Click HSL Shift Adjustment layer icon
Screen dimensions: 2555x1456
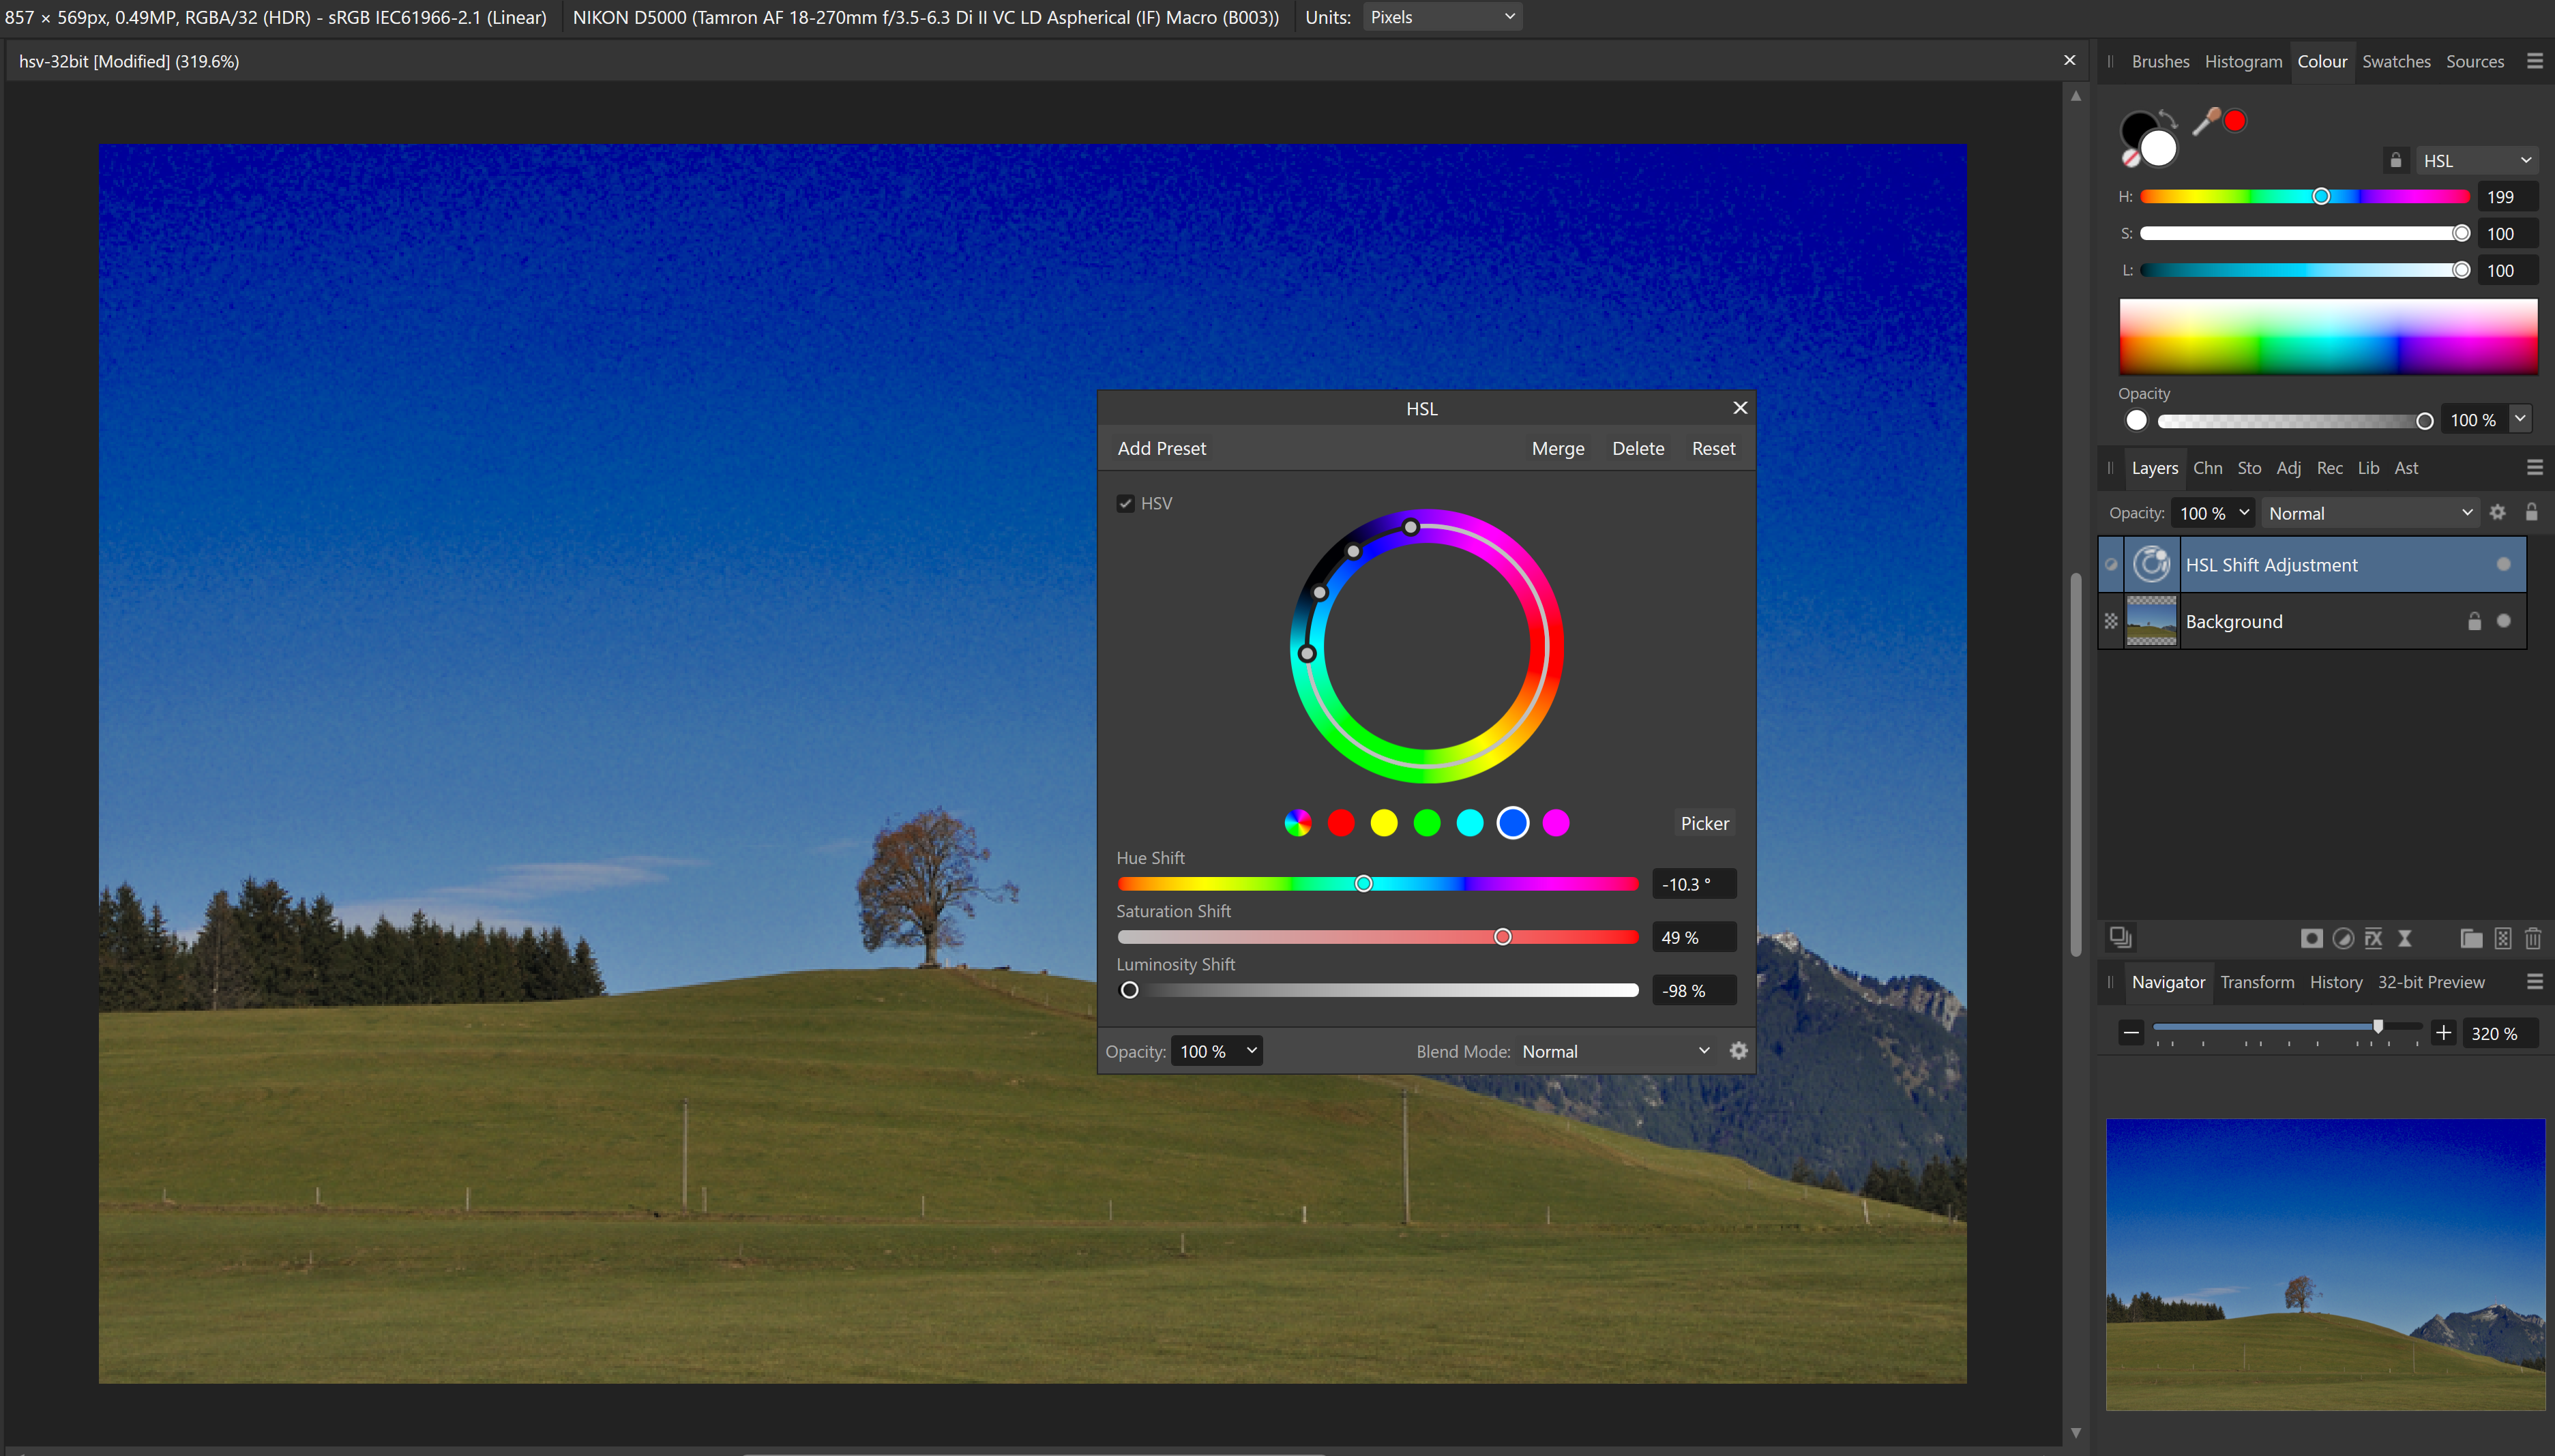click(2152, 564)
